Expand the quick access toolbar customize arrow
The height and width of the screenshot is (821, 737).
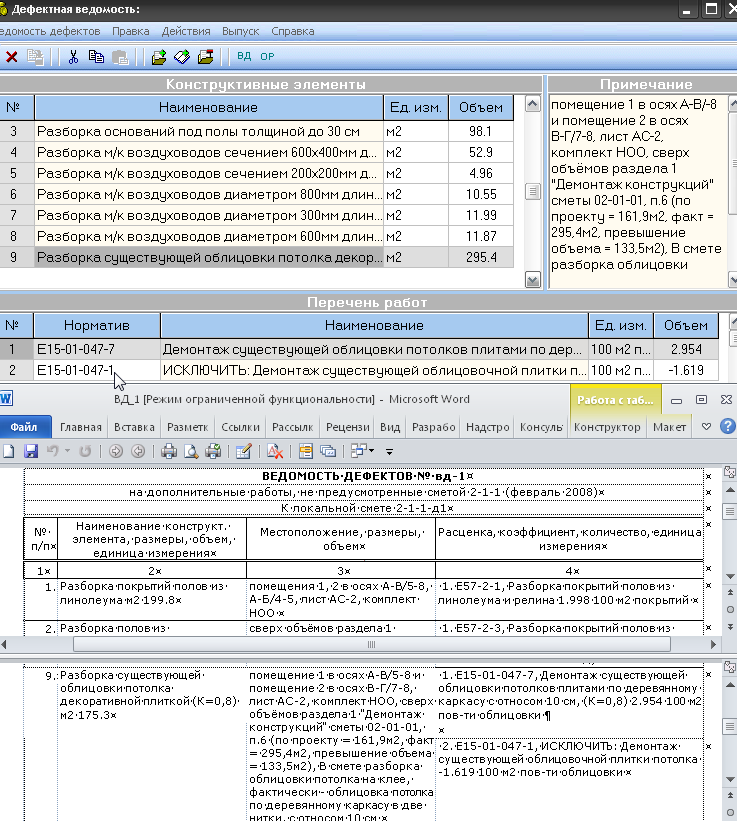[389, 452]
